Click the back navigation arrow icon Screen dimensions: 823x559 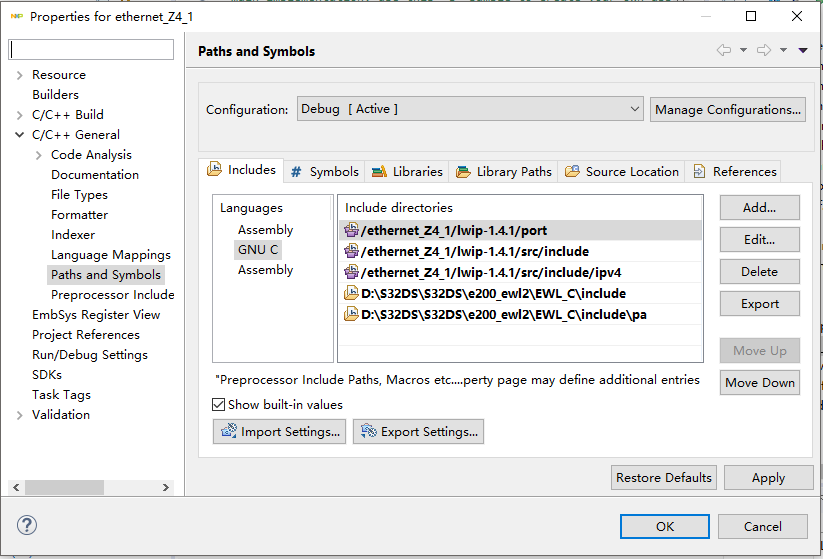coord(724,51)
